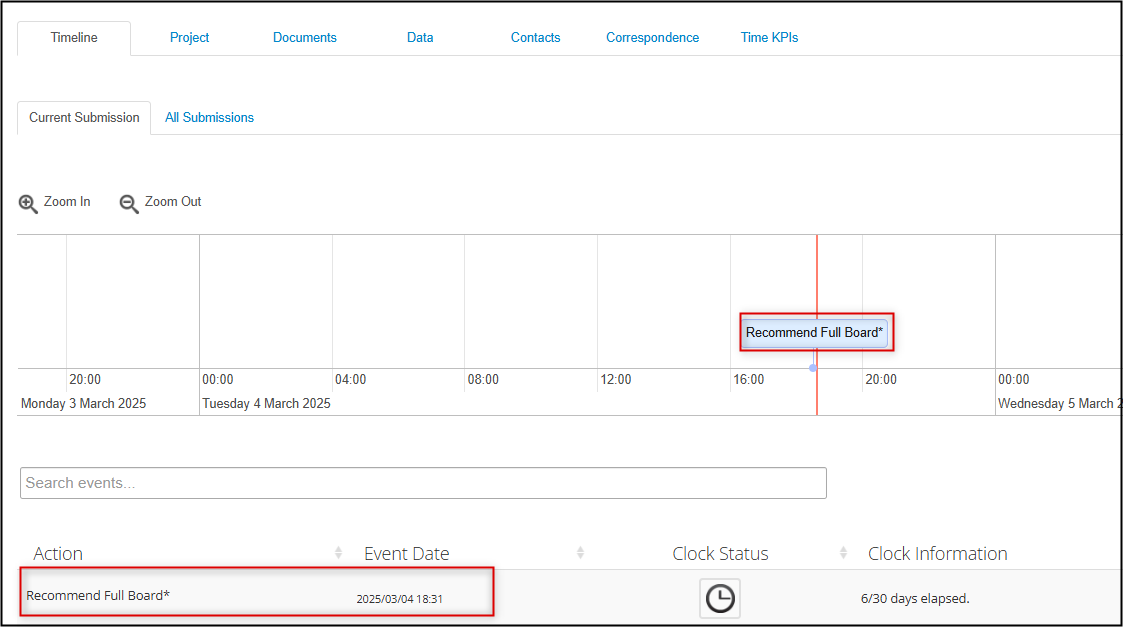Click the 2025/03/04 18:31 event date cell

click(400, 599)
